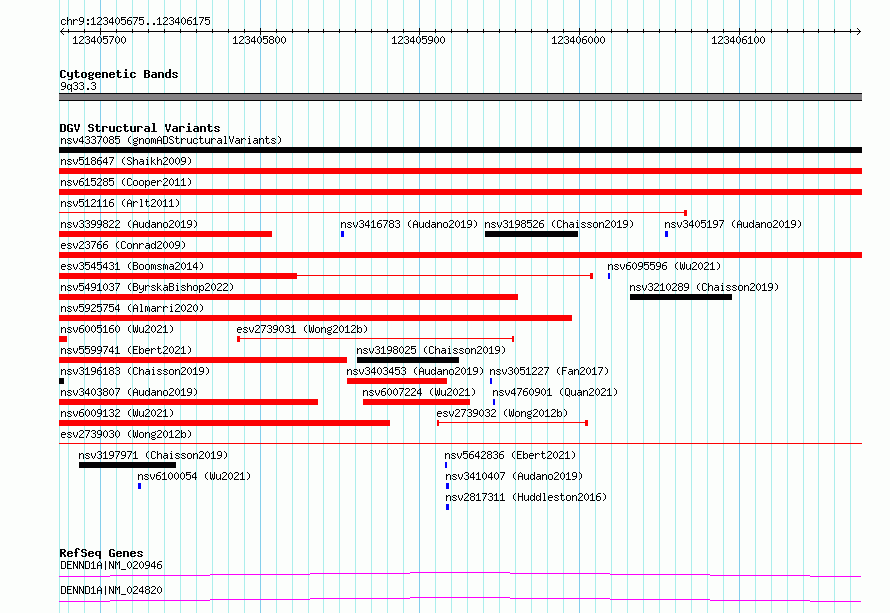This screenshot has width=890, height=613.
Task: Click the esv2739032 (Wong2012b) label
Action: pos(502,413)
